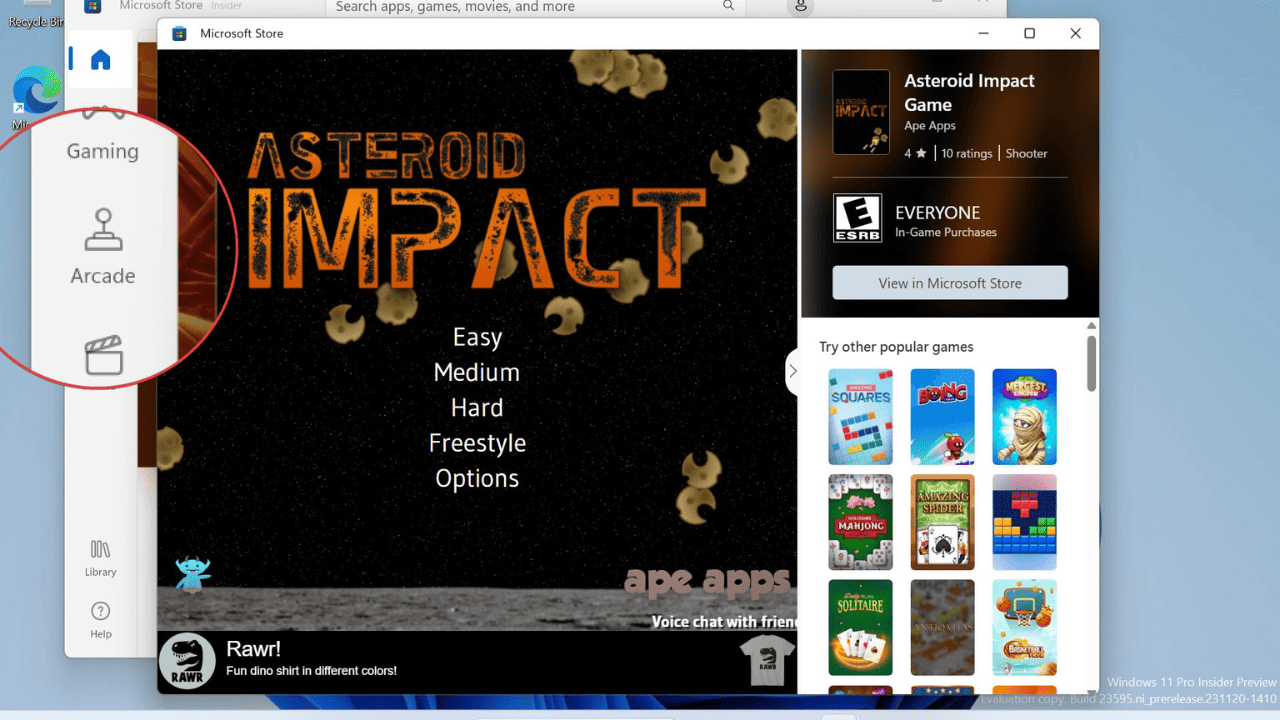Maximize the Microsoft Store popup window
The height and width of the screenshot is (720, 1280).
click(1029, 33)
